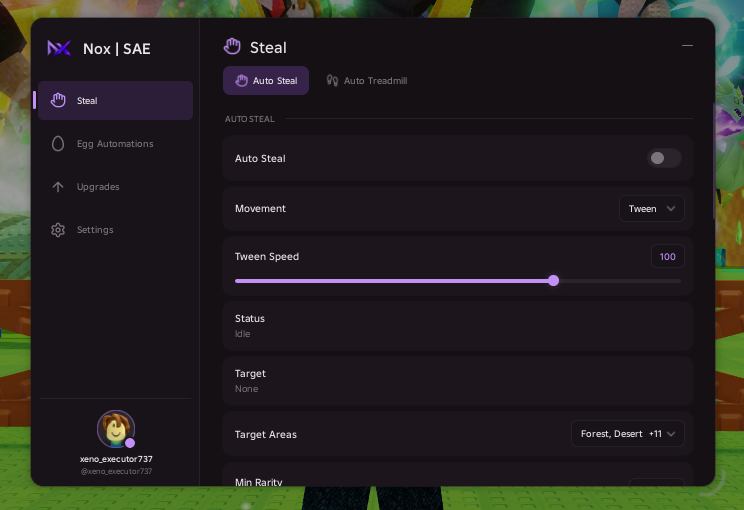Enable the Auto Steal toggle
The width and height of the screenshot is (744, 510).
664,158
